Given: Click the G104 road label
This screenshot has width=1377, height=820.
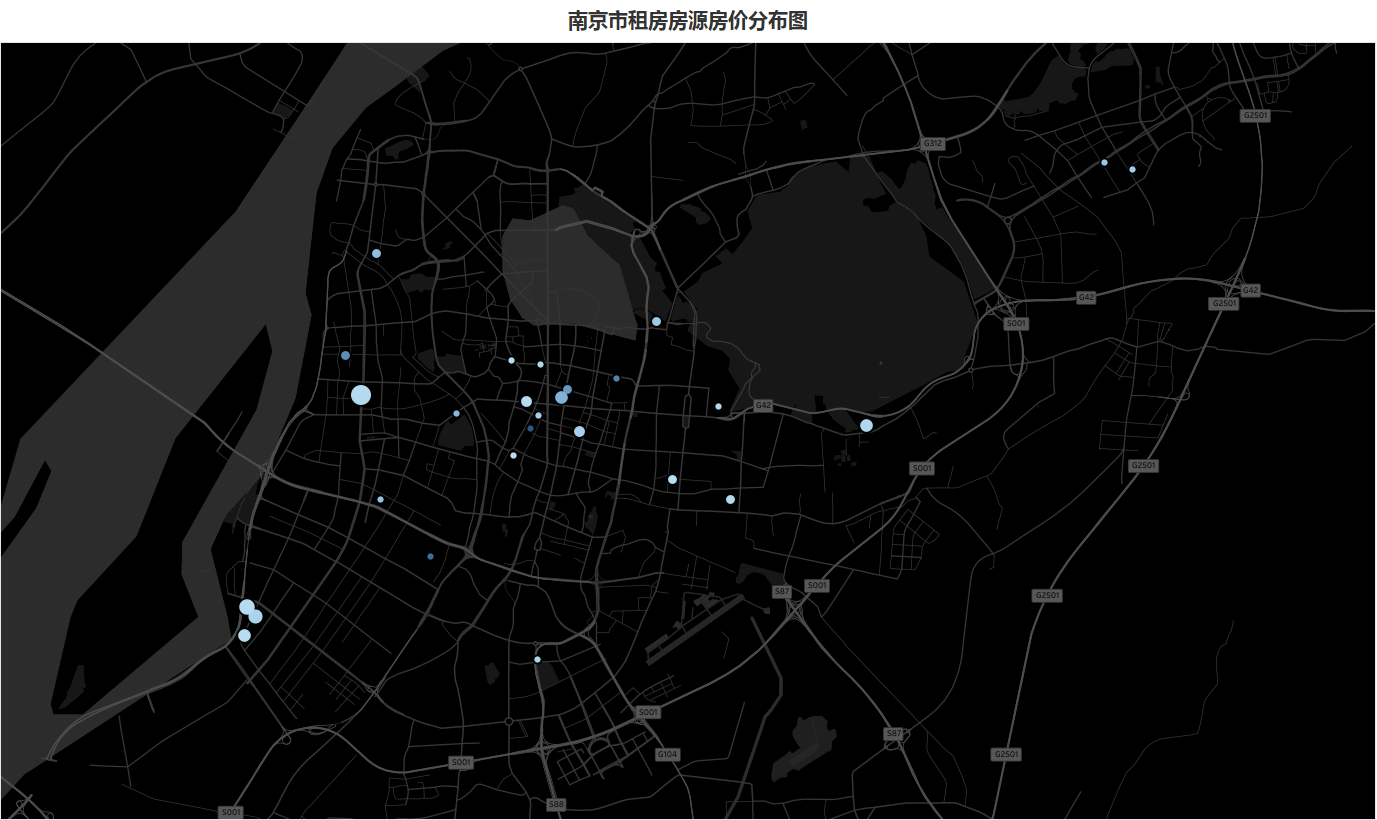Looking at the screenshot, I should click(x=667, y=753).
